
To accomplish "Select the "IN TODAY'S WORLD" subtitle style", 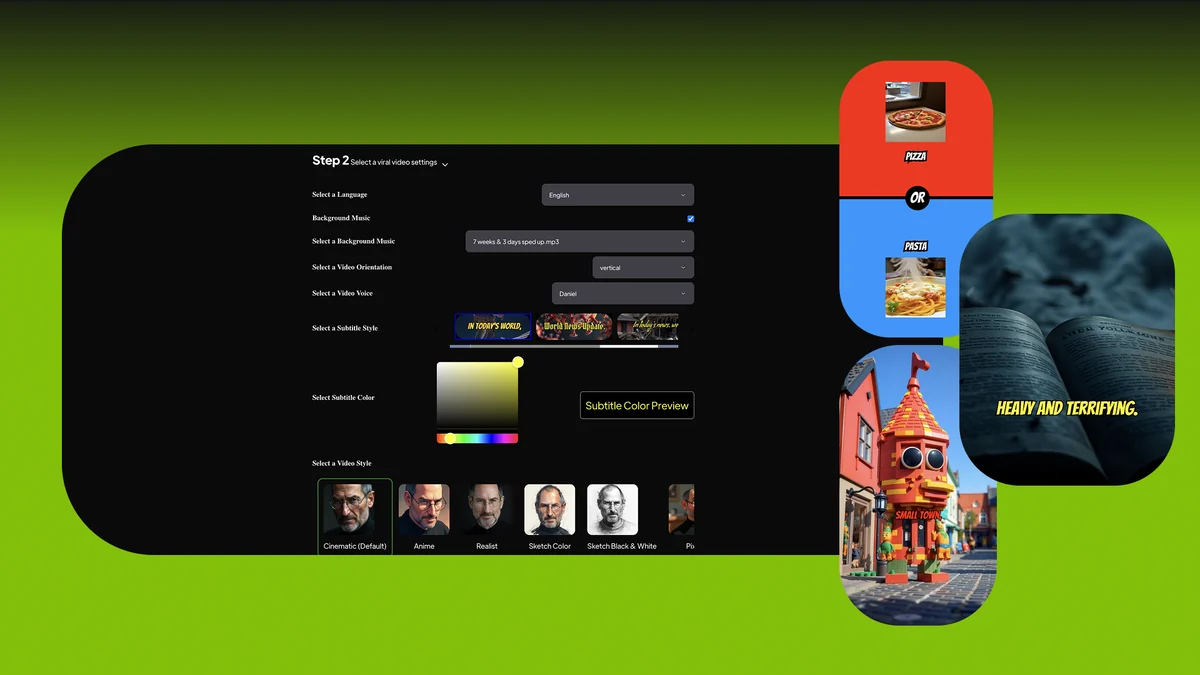I will pyautogui.click(x=493, y=327).
